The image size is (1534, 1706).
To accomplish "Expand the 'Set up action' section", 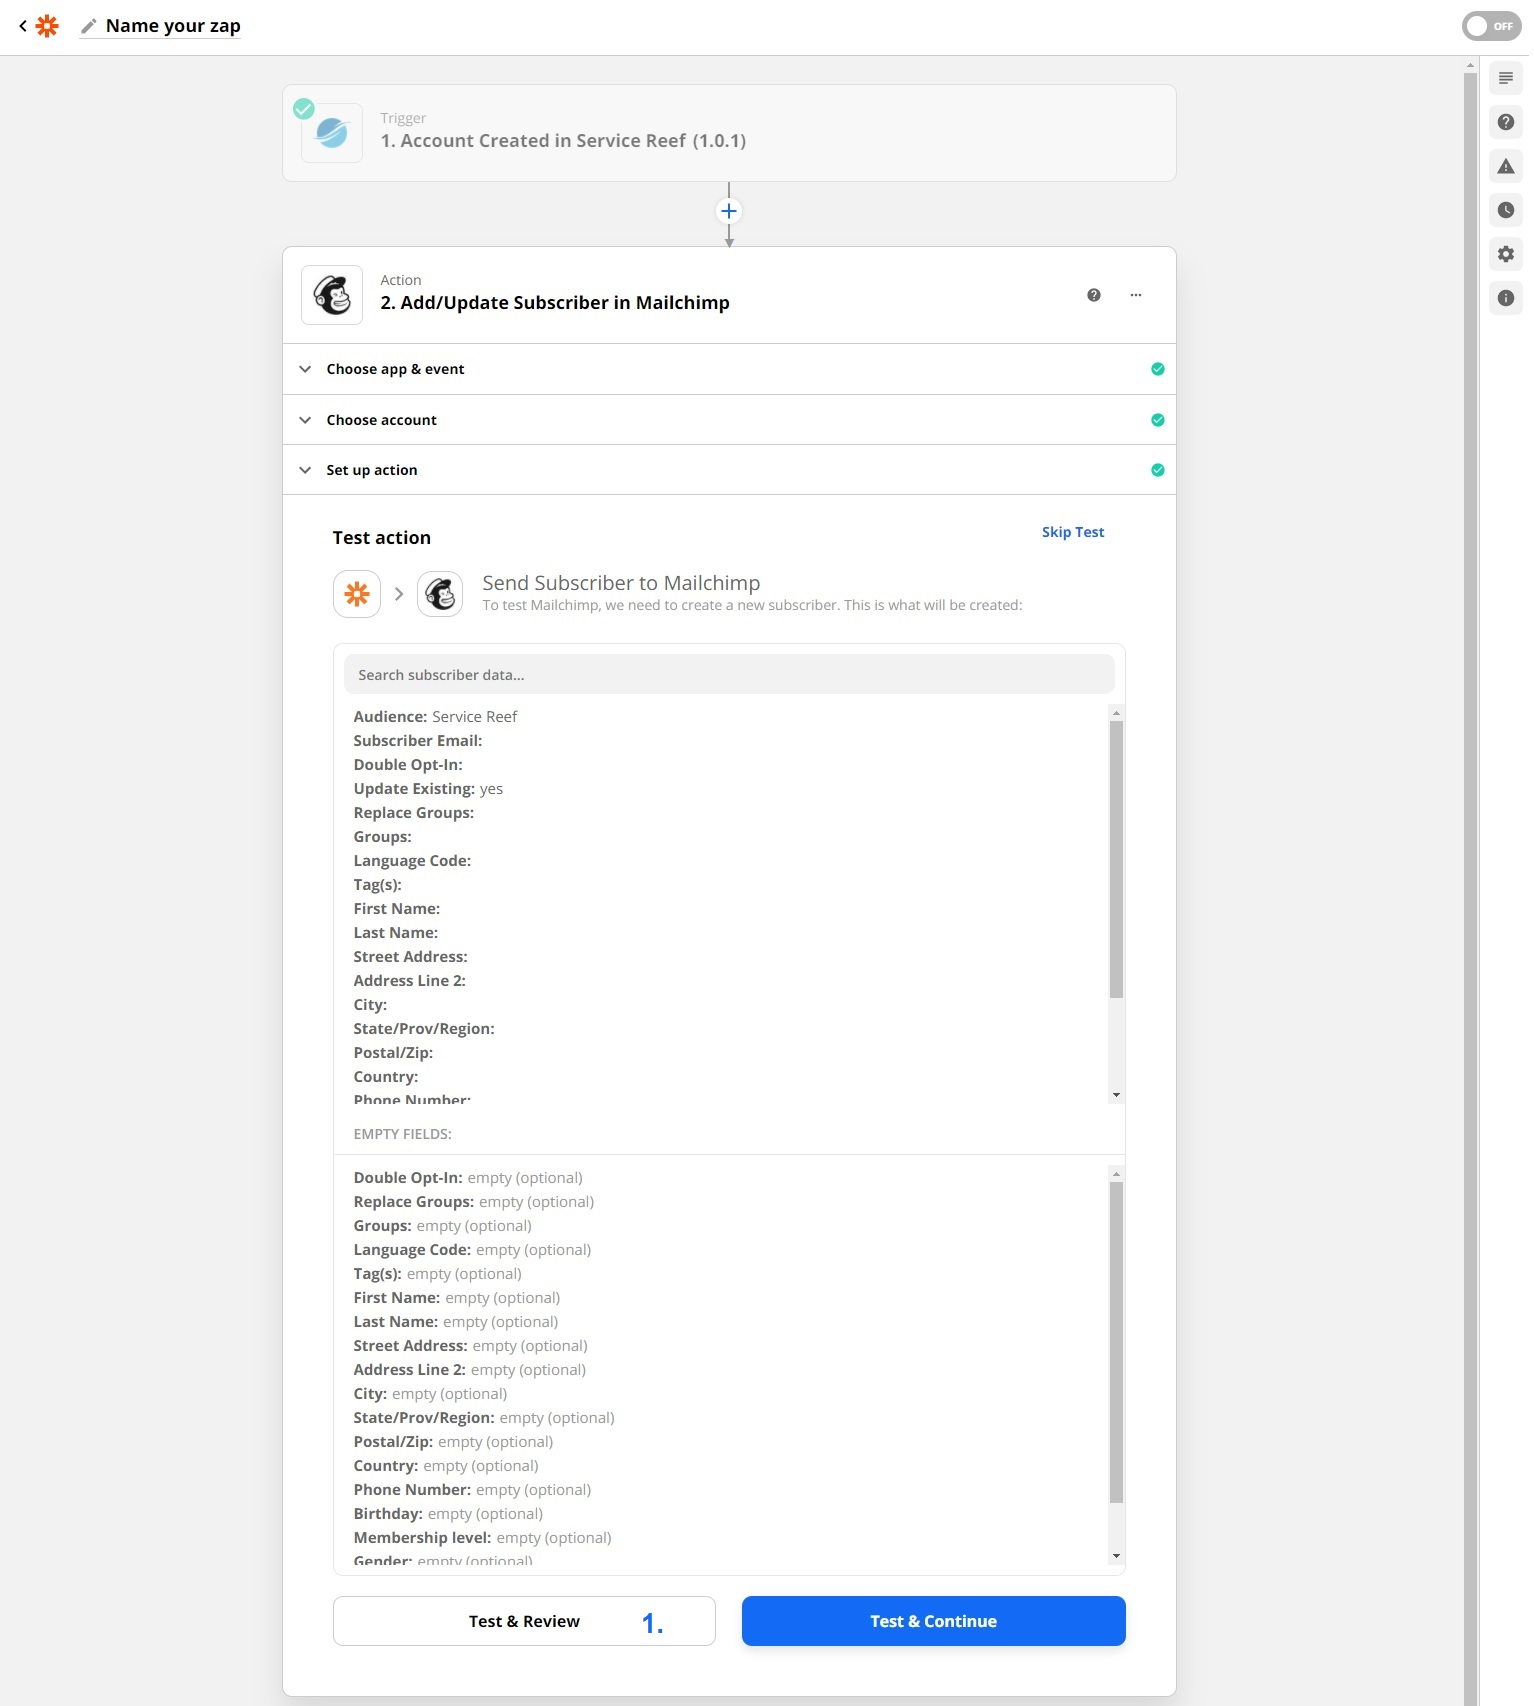I will [729, 470].
